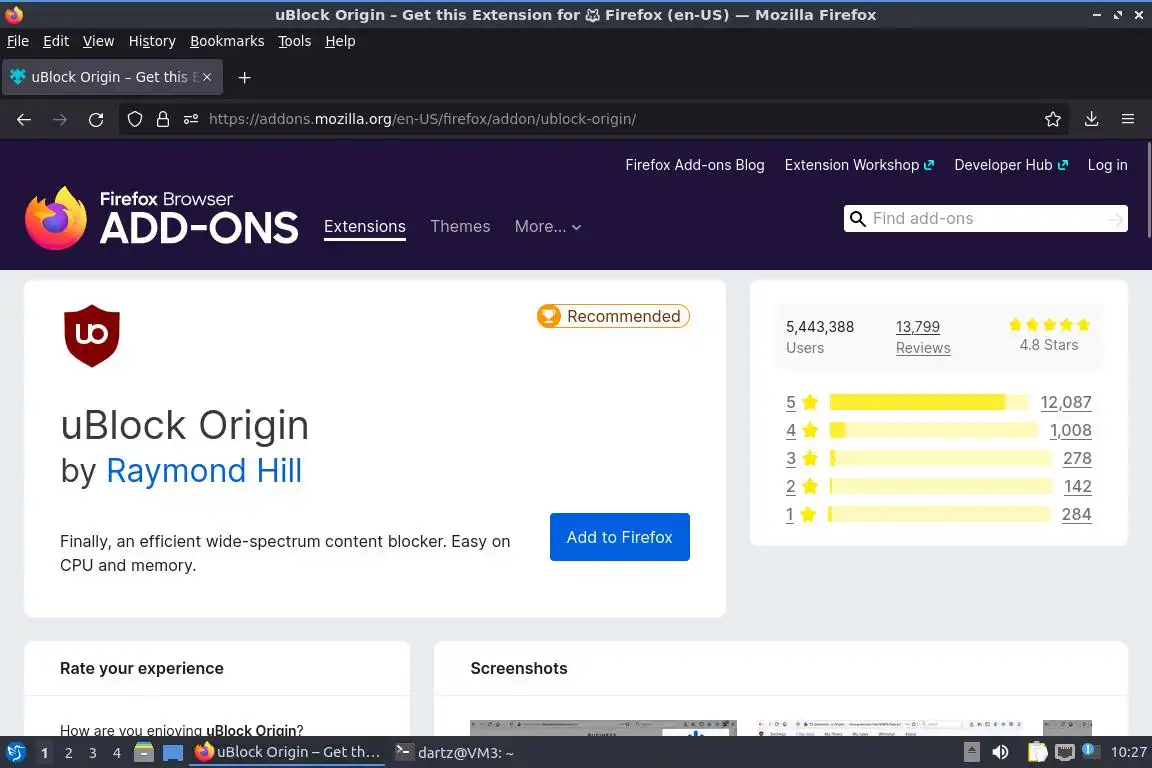Viewport: 1152px width, 768px height.
Task: Click the display tray icon
Action: [x=1065, y=753]
